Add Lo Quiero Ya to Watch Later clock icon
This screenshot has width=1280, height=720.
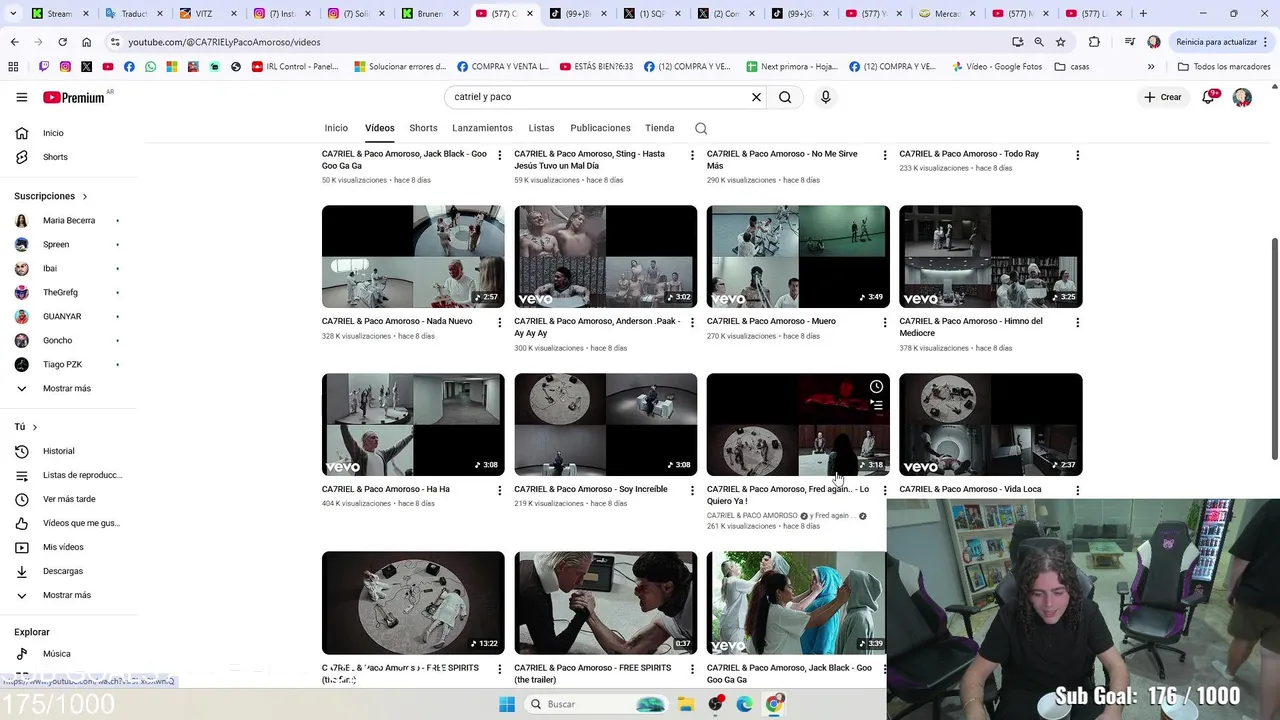point(876,387)
